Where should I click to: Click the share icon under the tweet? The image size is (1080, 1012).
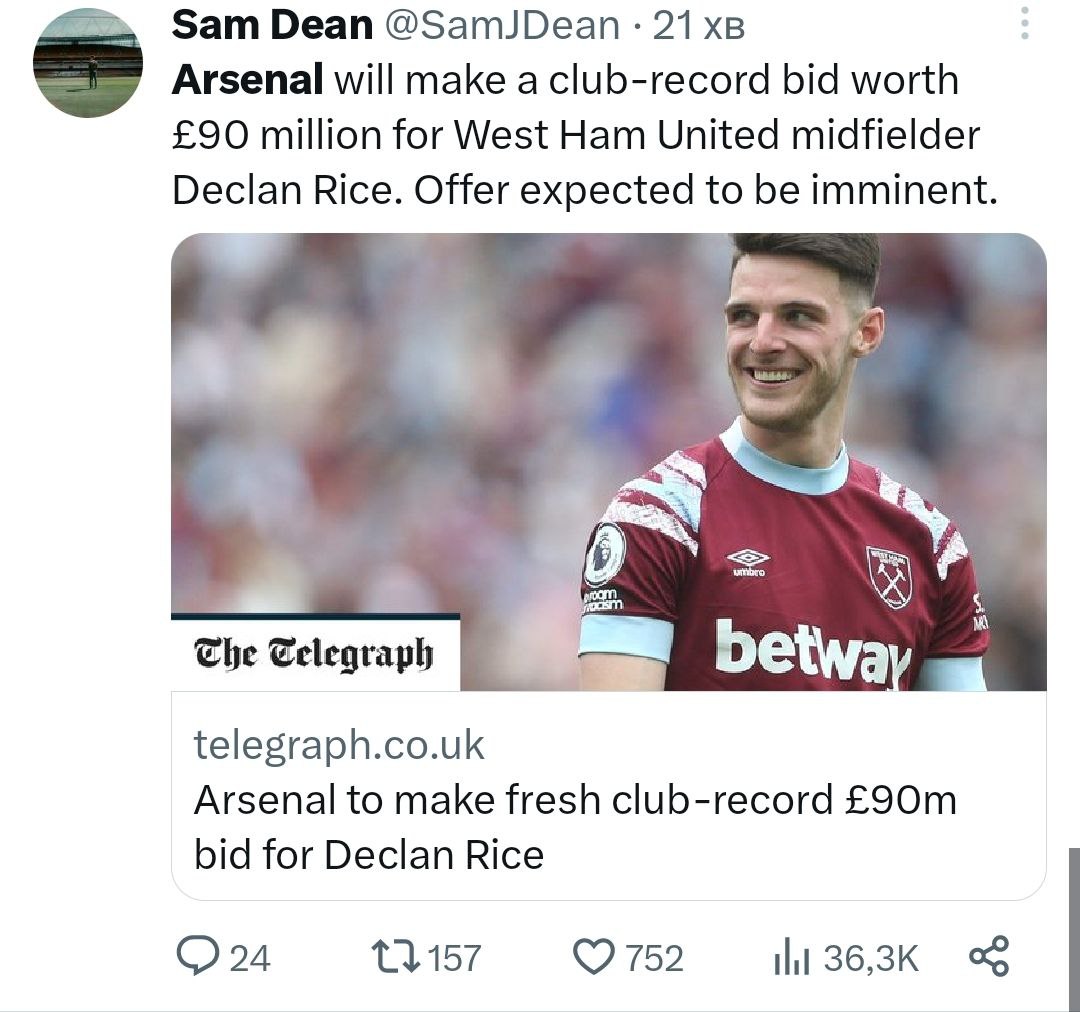[989, 957]
